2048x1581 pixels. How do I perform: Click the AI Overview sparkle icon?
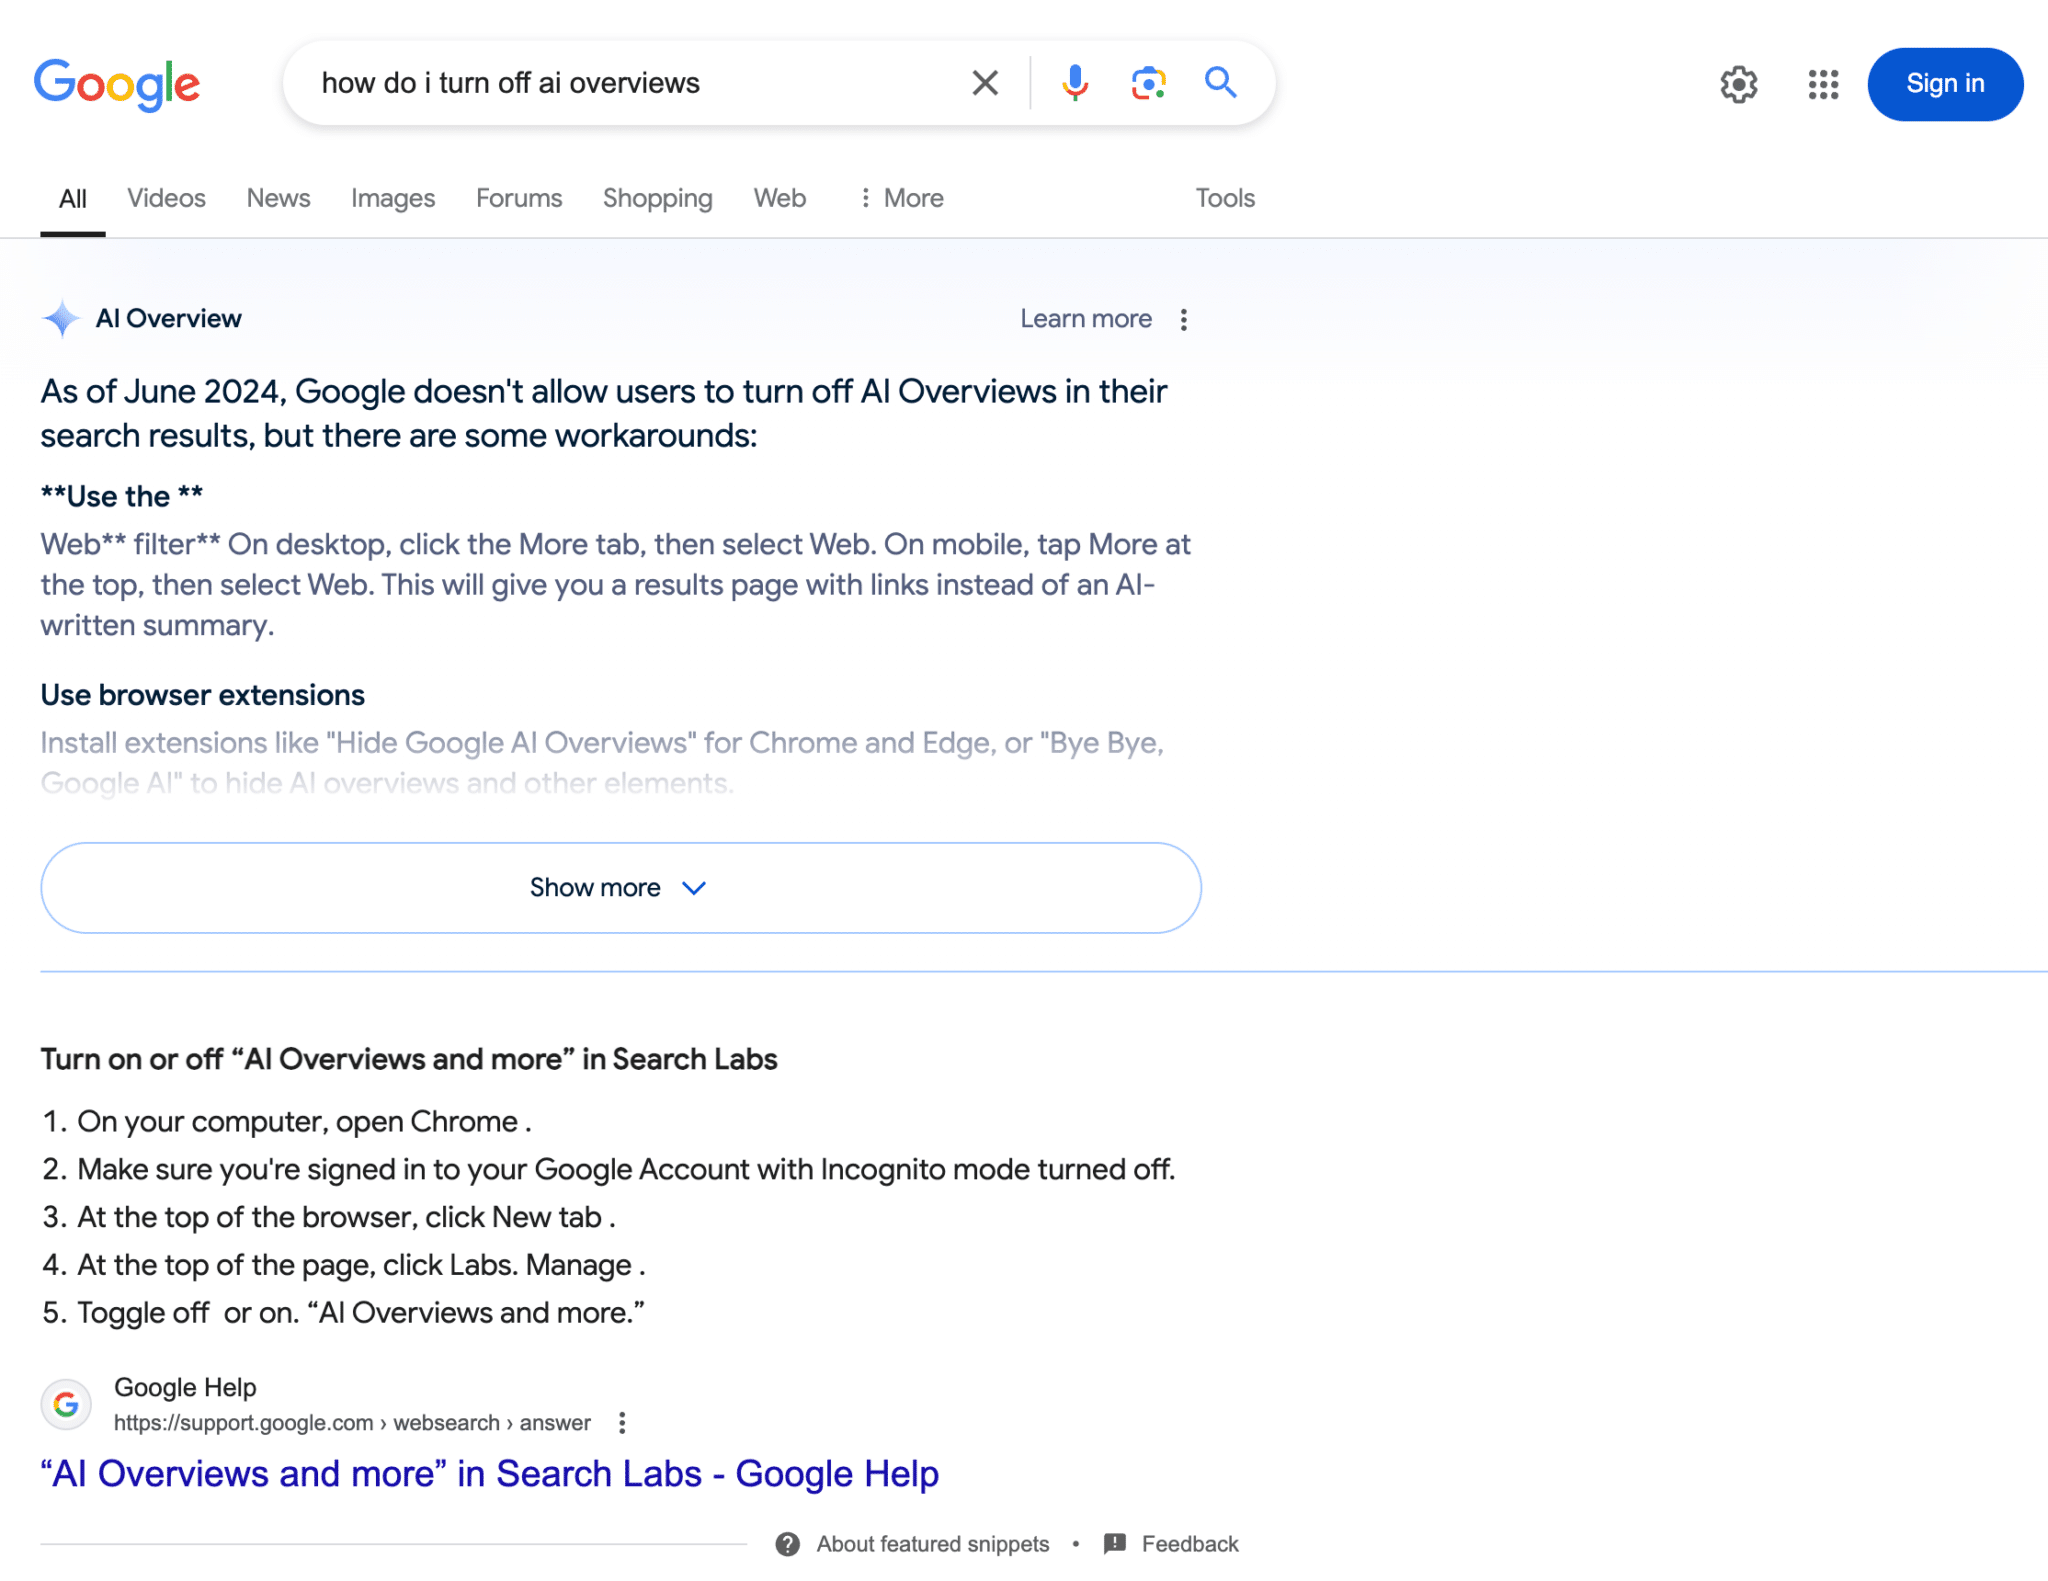tap(62, 318)
